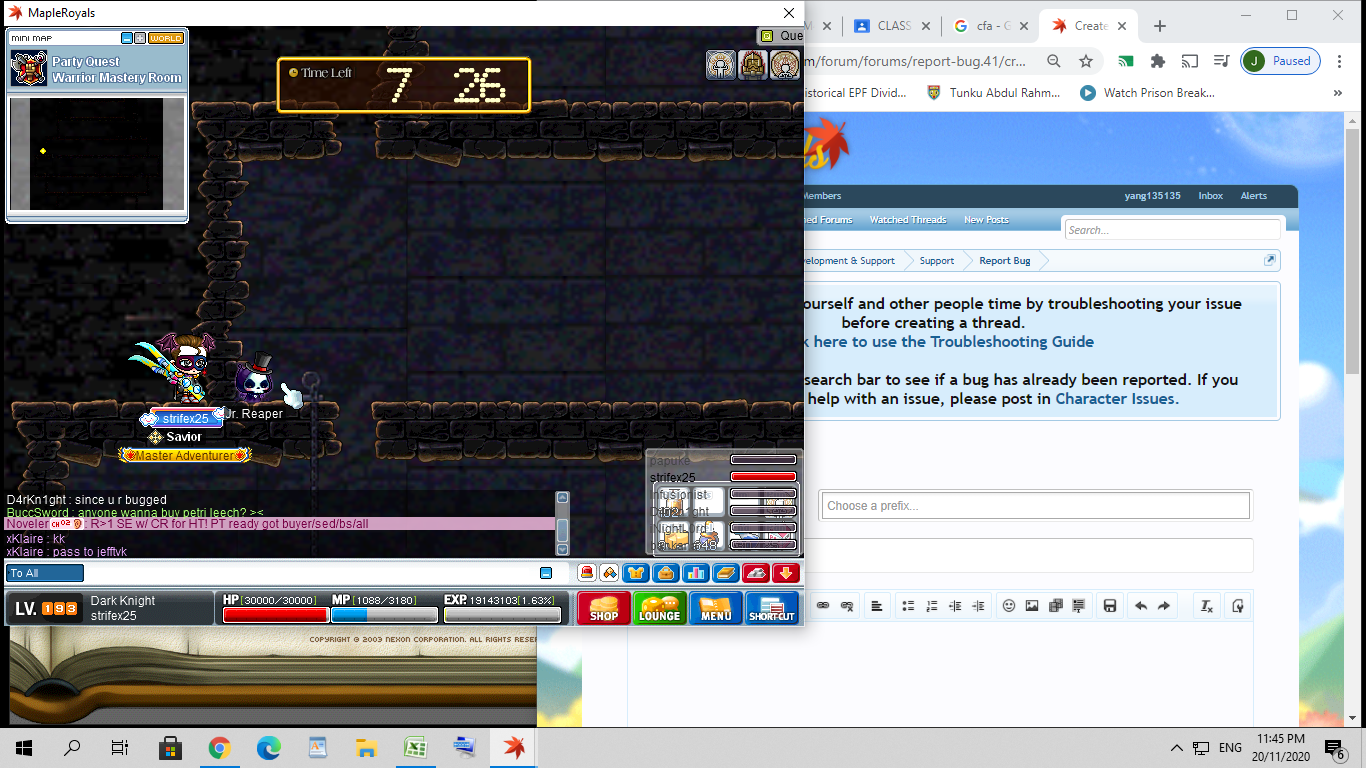
Task: Click the silver key-config icon
Action: (x=756, y=573)
